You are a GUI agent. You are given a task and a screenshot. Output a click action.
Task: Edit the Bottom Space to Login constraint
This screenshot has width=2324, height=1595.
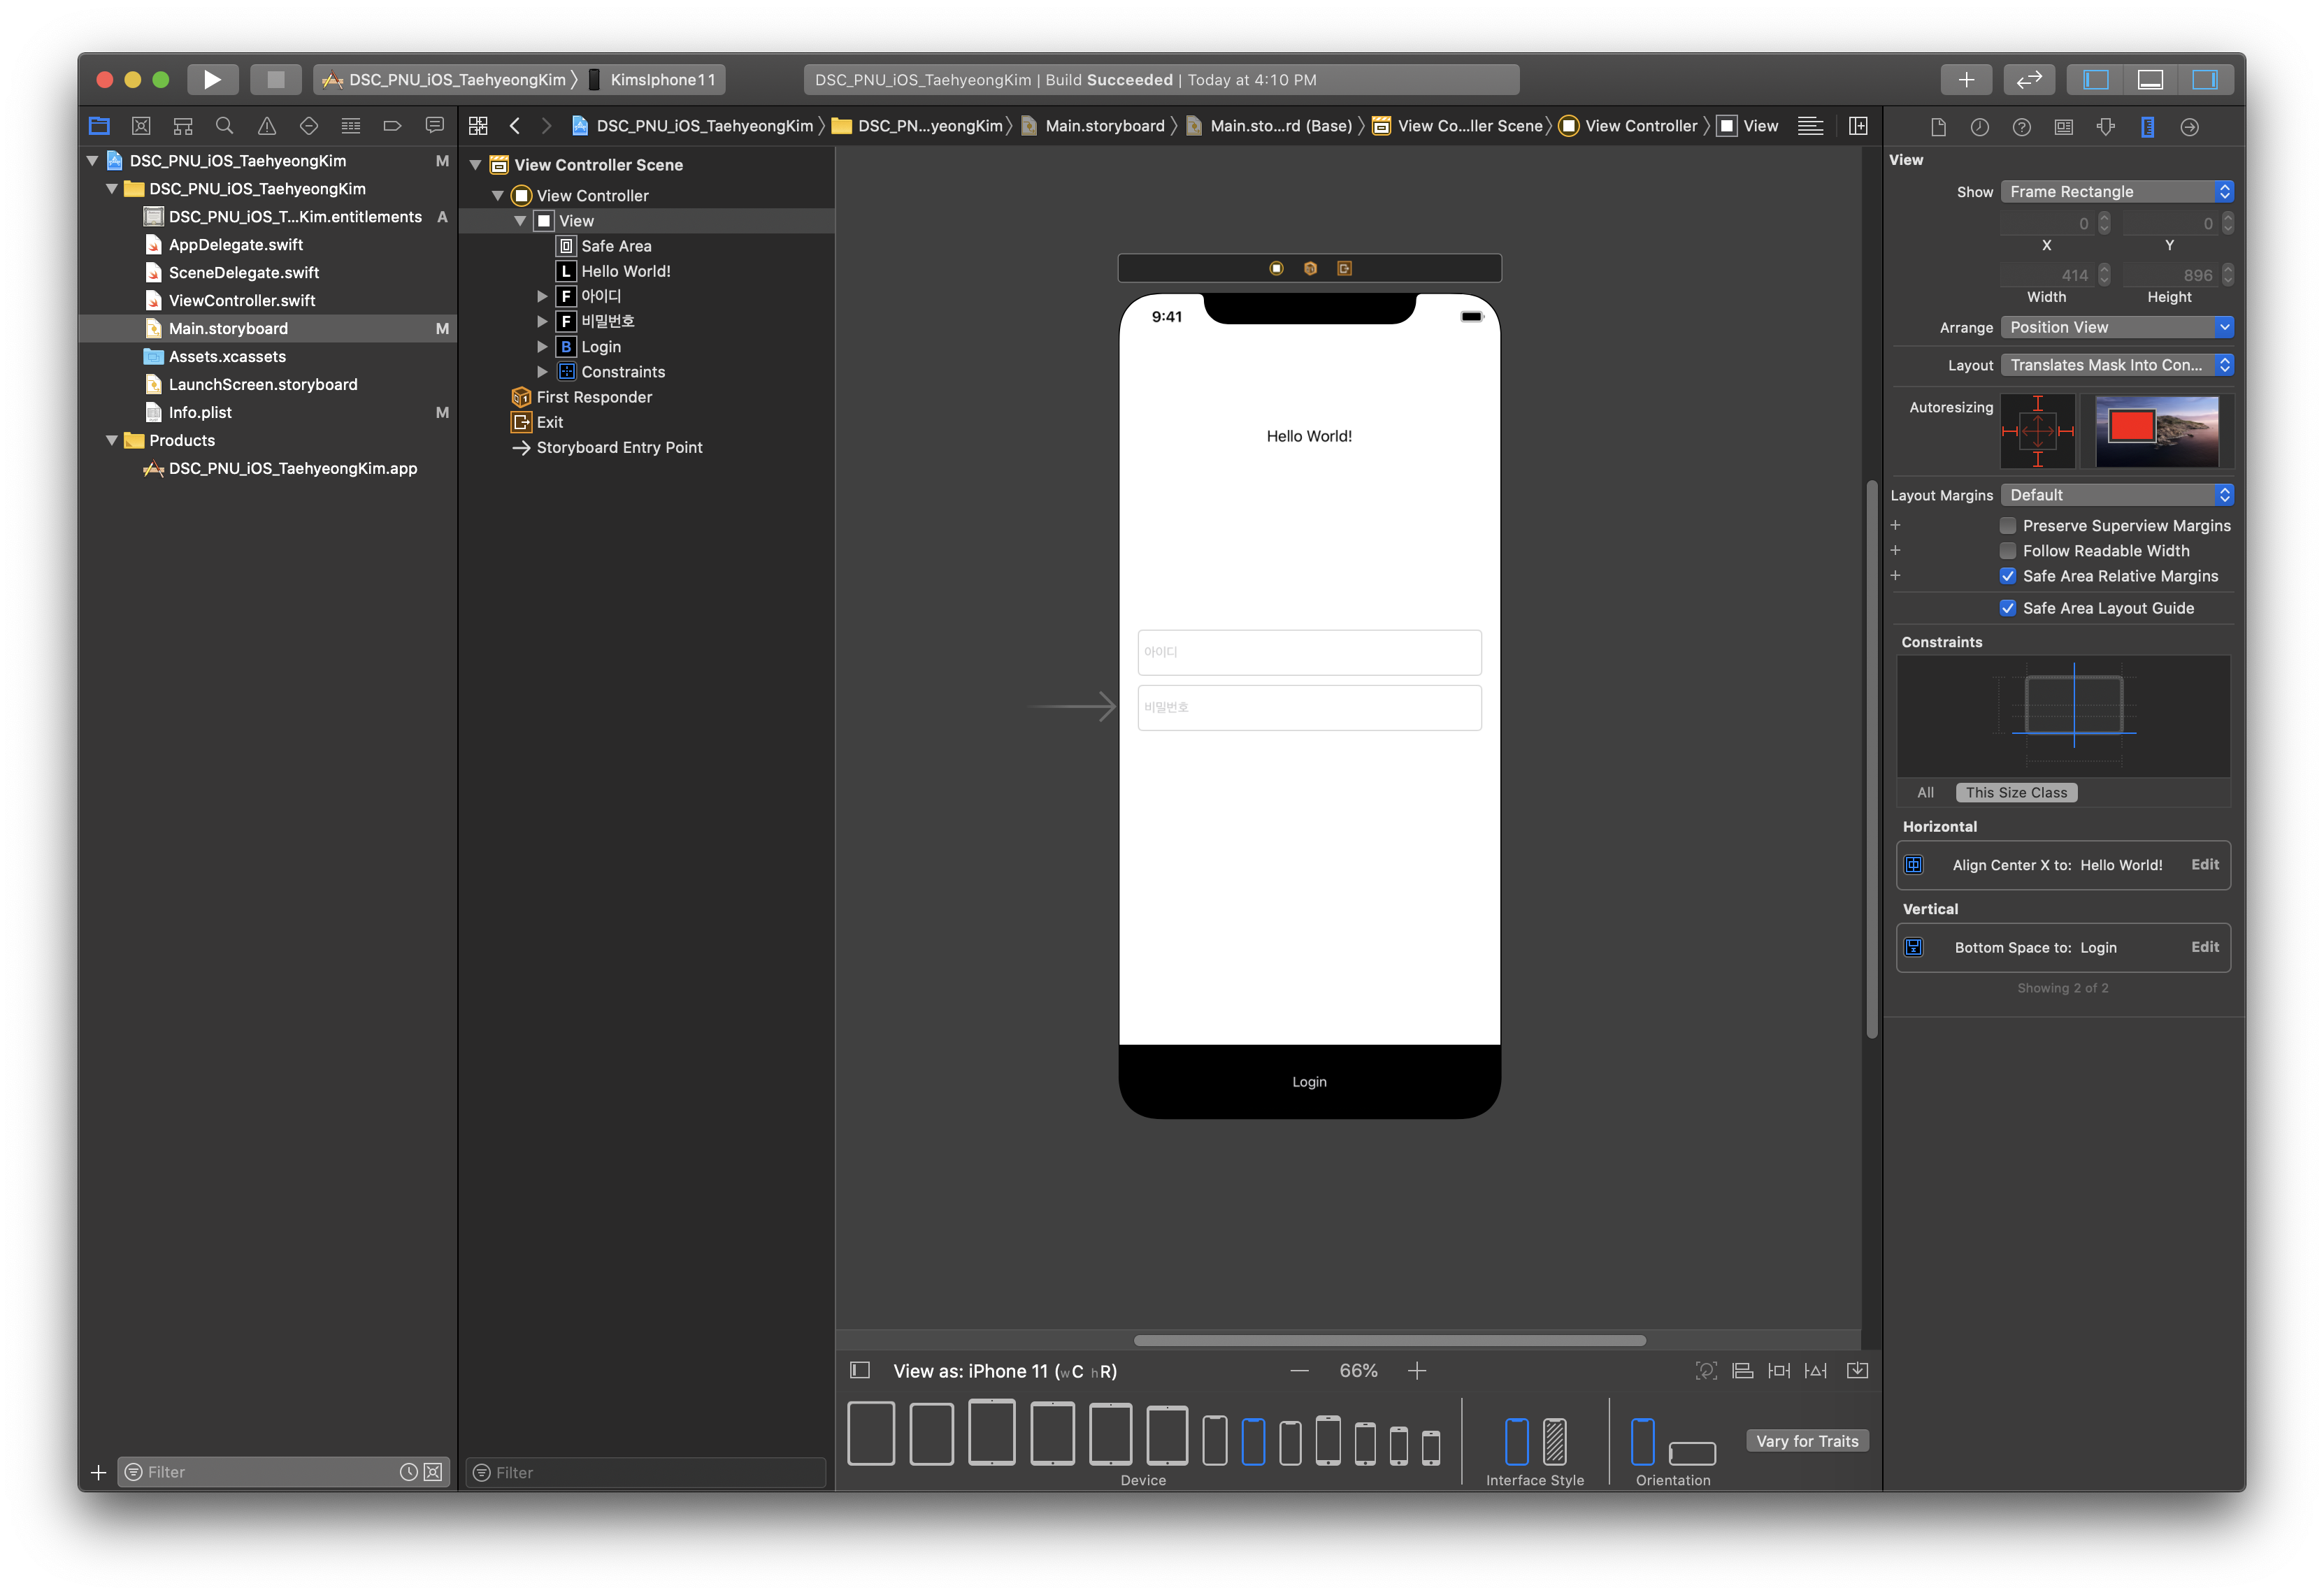(x=2204, y=947)
